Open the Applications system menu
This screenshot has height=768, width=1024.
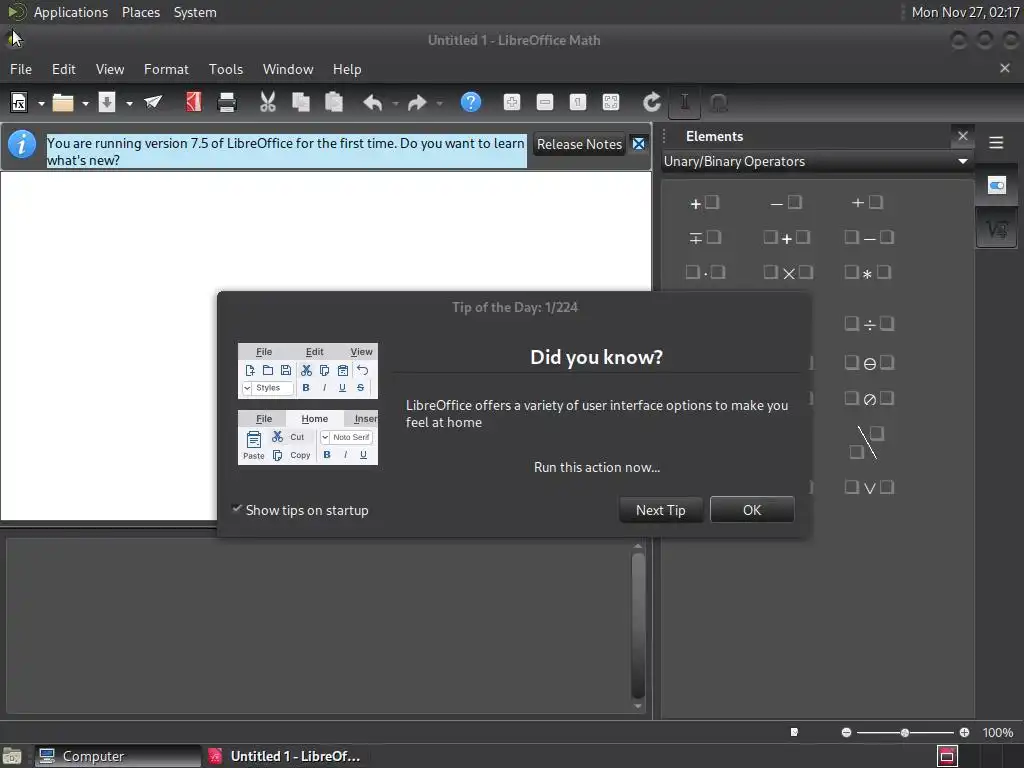(71, 12)
